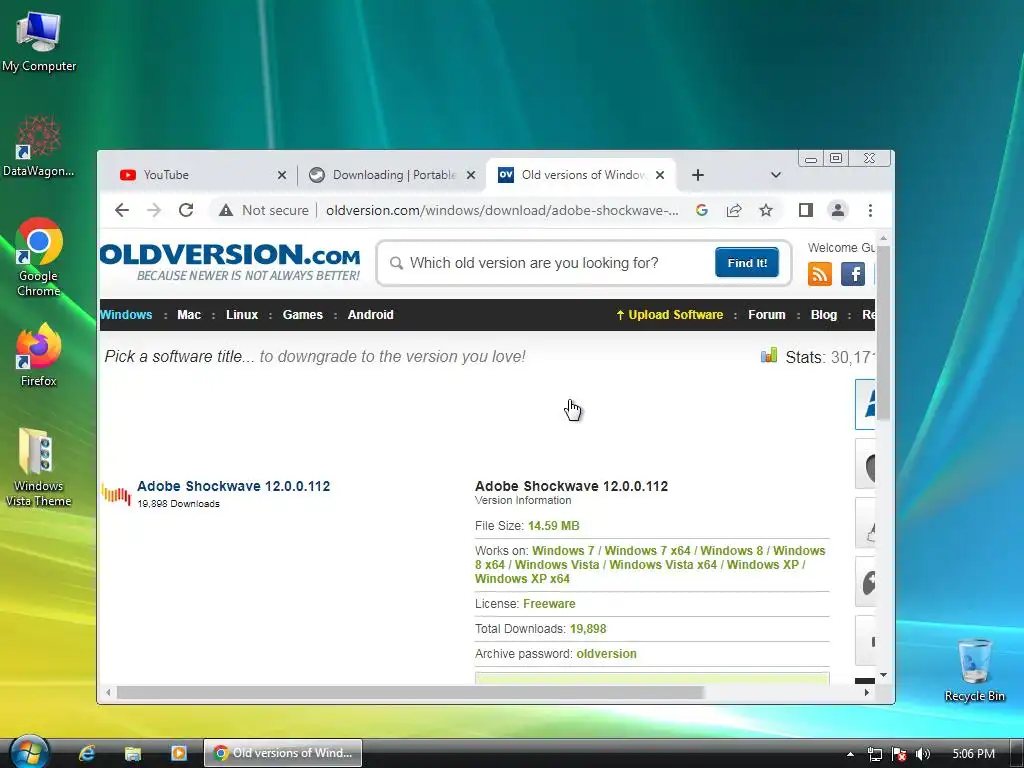Image resolution: width=1024 pixels, height=768 pixels.
Task: Click the OLDVERSION.COM logo
Action: 229,262
